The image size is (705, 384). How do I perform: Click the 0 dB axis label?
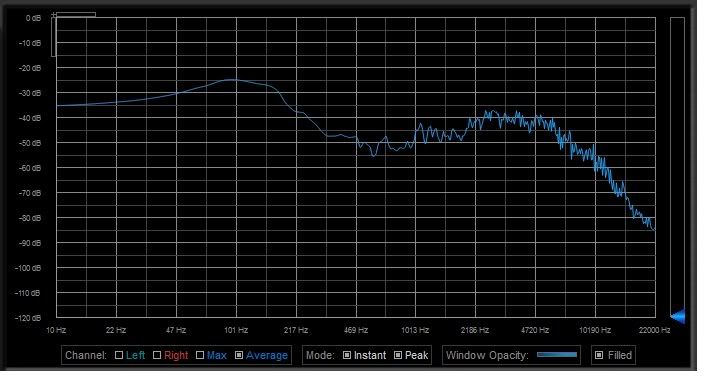33,18
